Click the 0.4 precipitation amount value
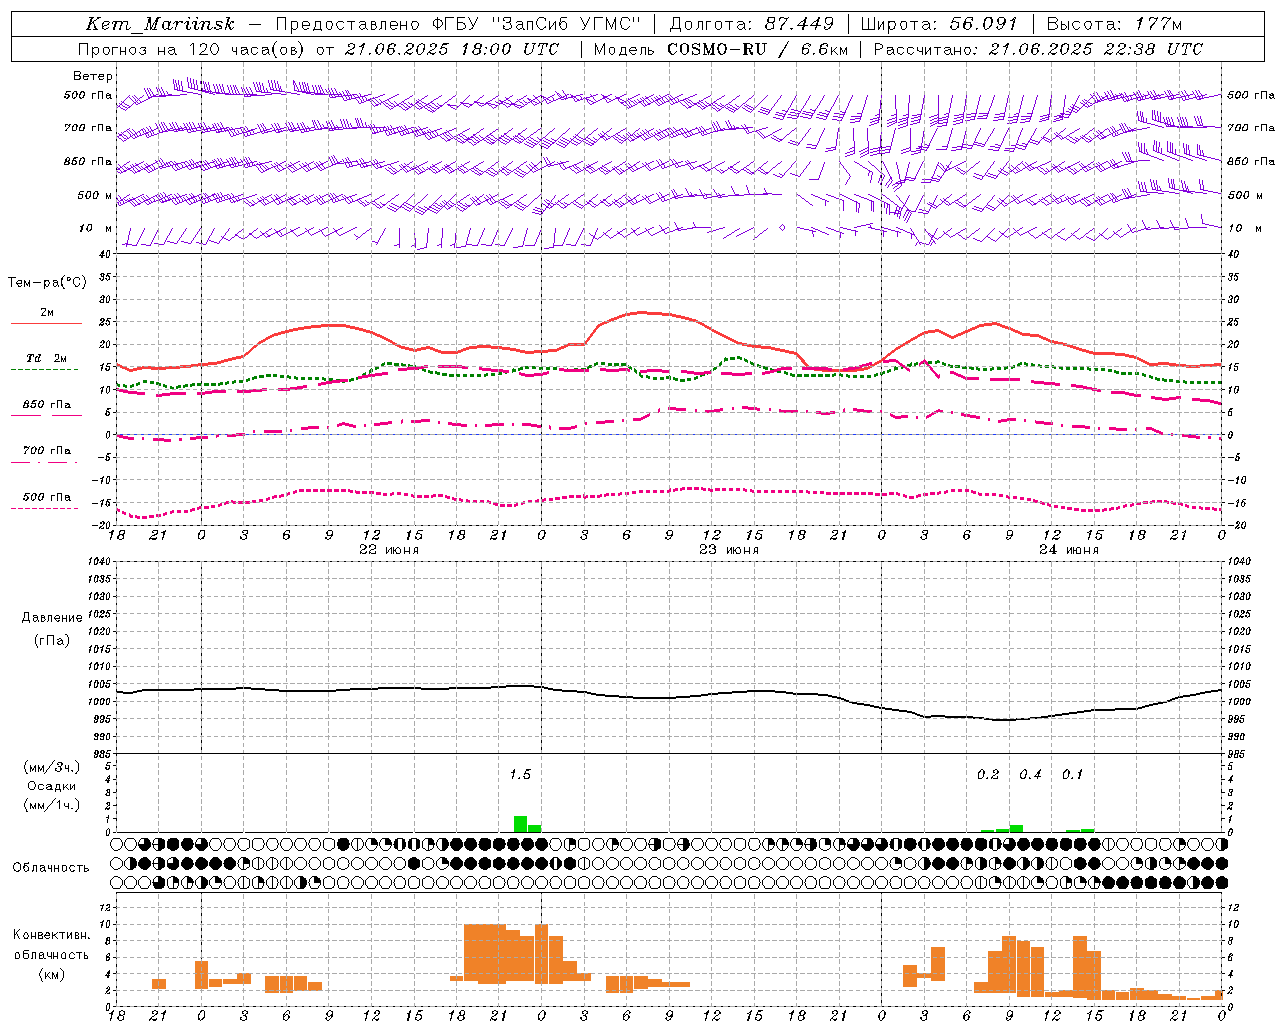 (x=1030, y=775)
